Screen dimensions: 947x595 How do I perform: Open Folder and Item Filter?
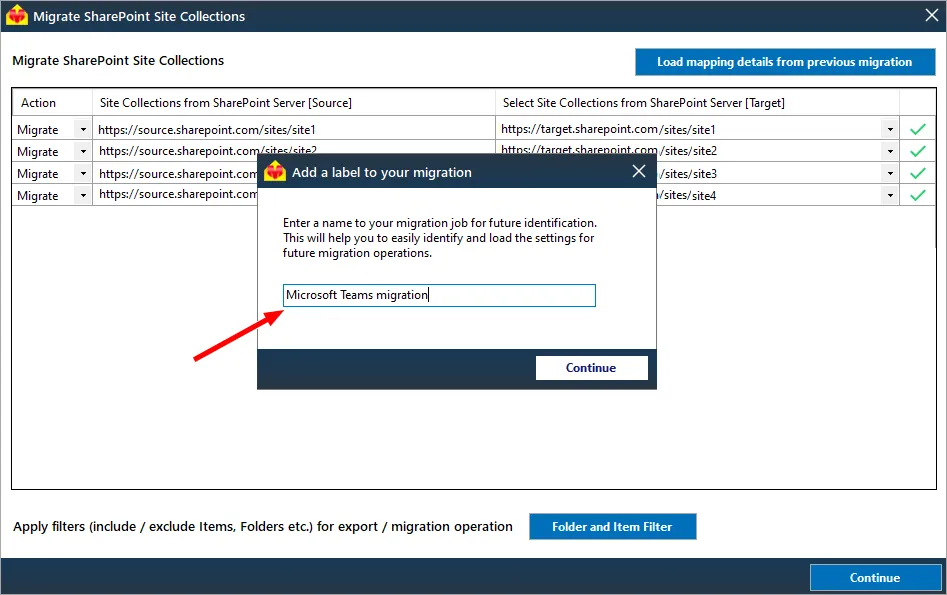click(612, 527)
